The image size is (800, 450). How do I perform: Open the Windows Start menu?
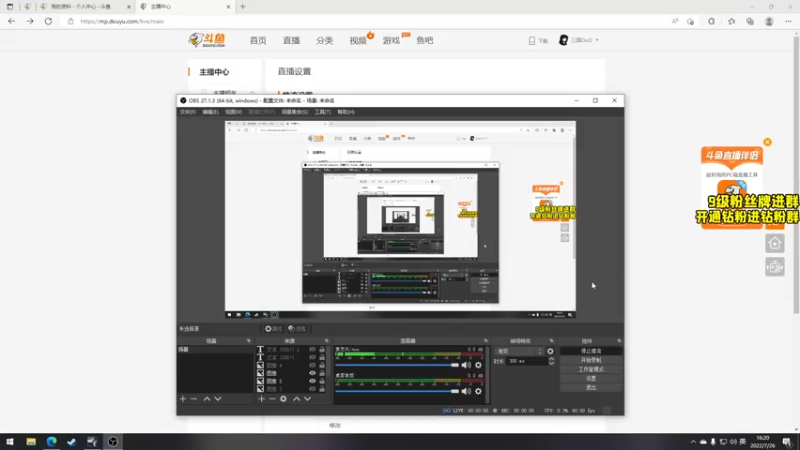click(10, 441)
